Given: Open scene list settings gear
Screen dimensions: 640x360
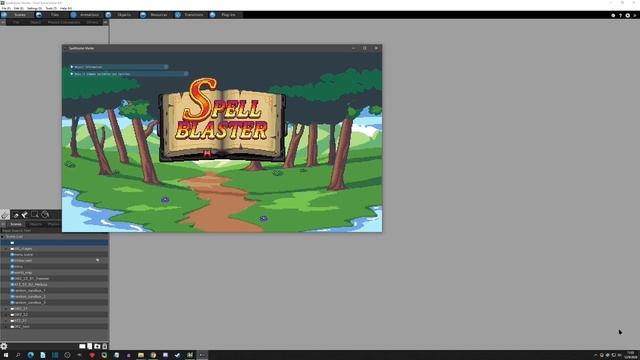Looking at the screenshot, I should coord(4,346).
